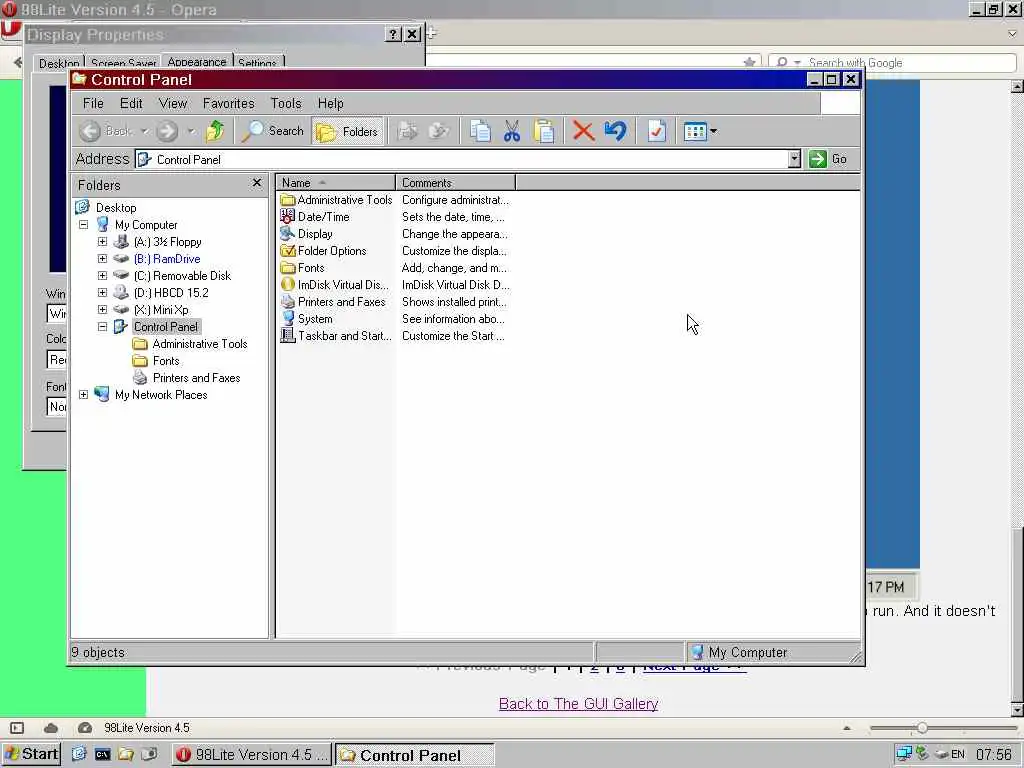The image size is (1024, 768).
Task: Click Display Properties help question button
Action: click(392, 35)
